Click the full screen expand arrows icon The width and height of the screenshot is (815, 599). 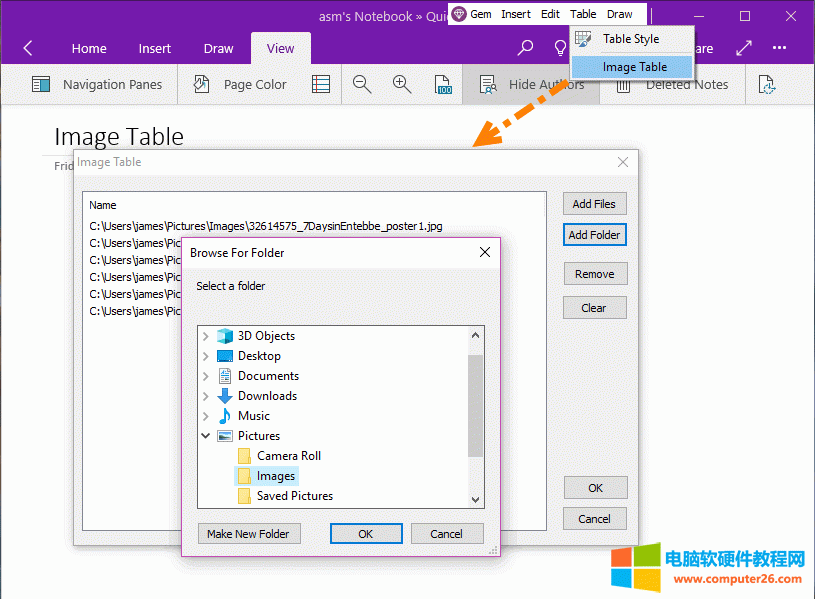(744, 48)
